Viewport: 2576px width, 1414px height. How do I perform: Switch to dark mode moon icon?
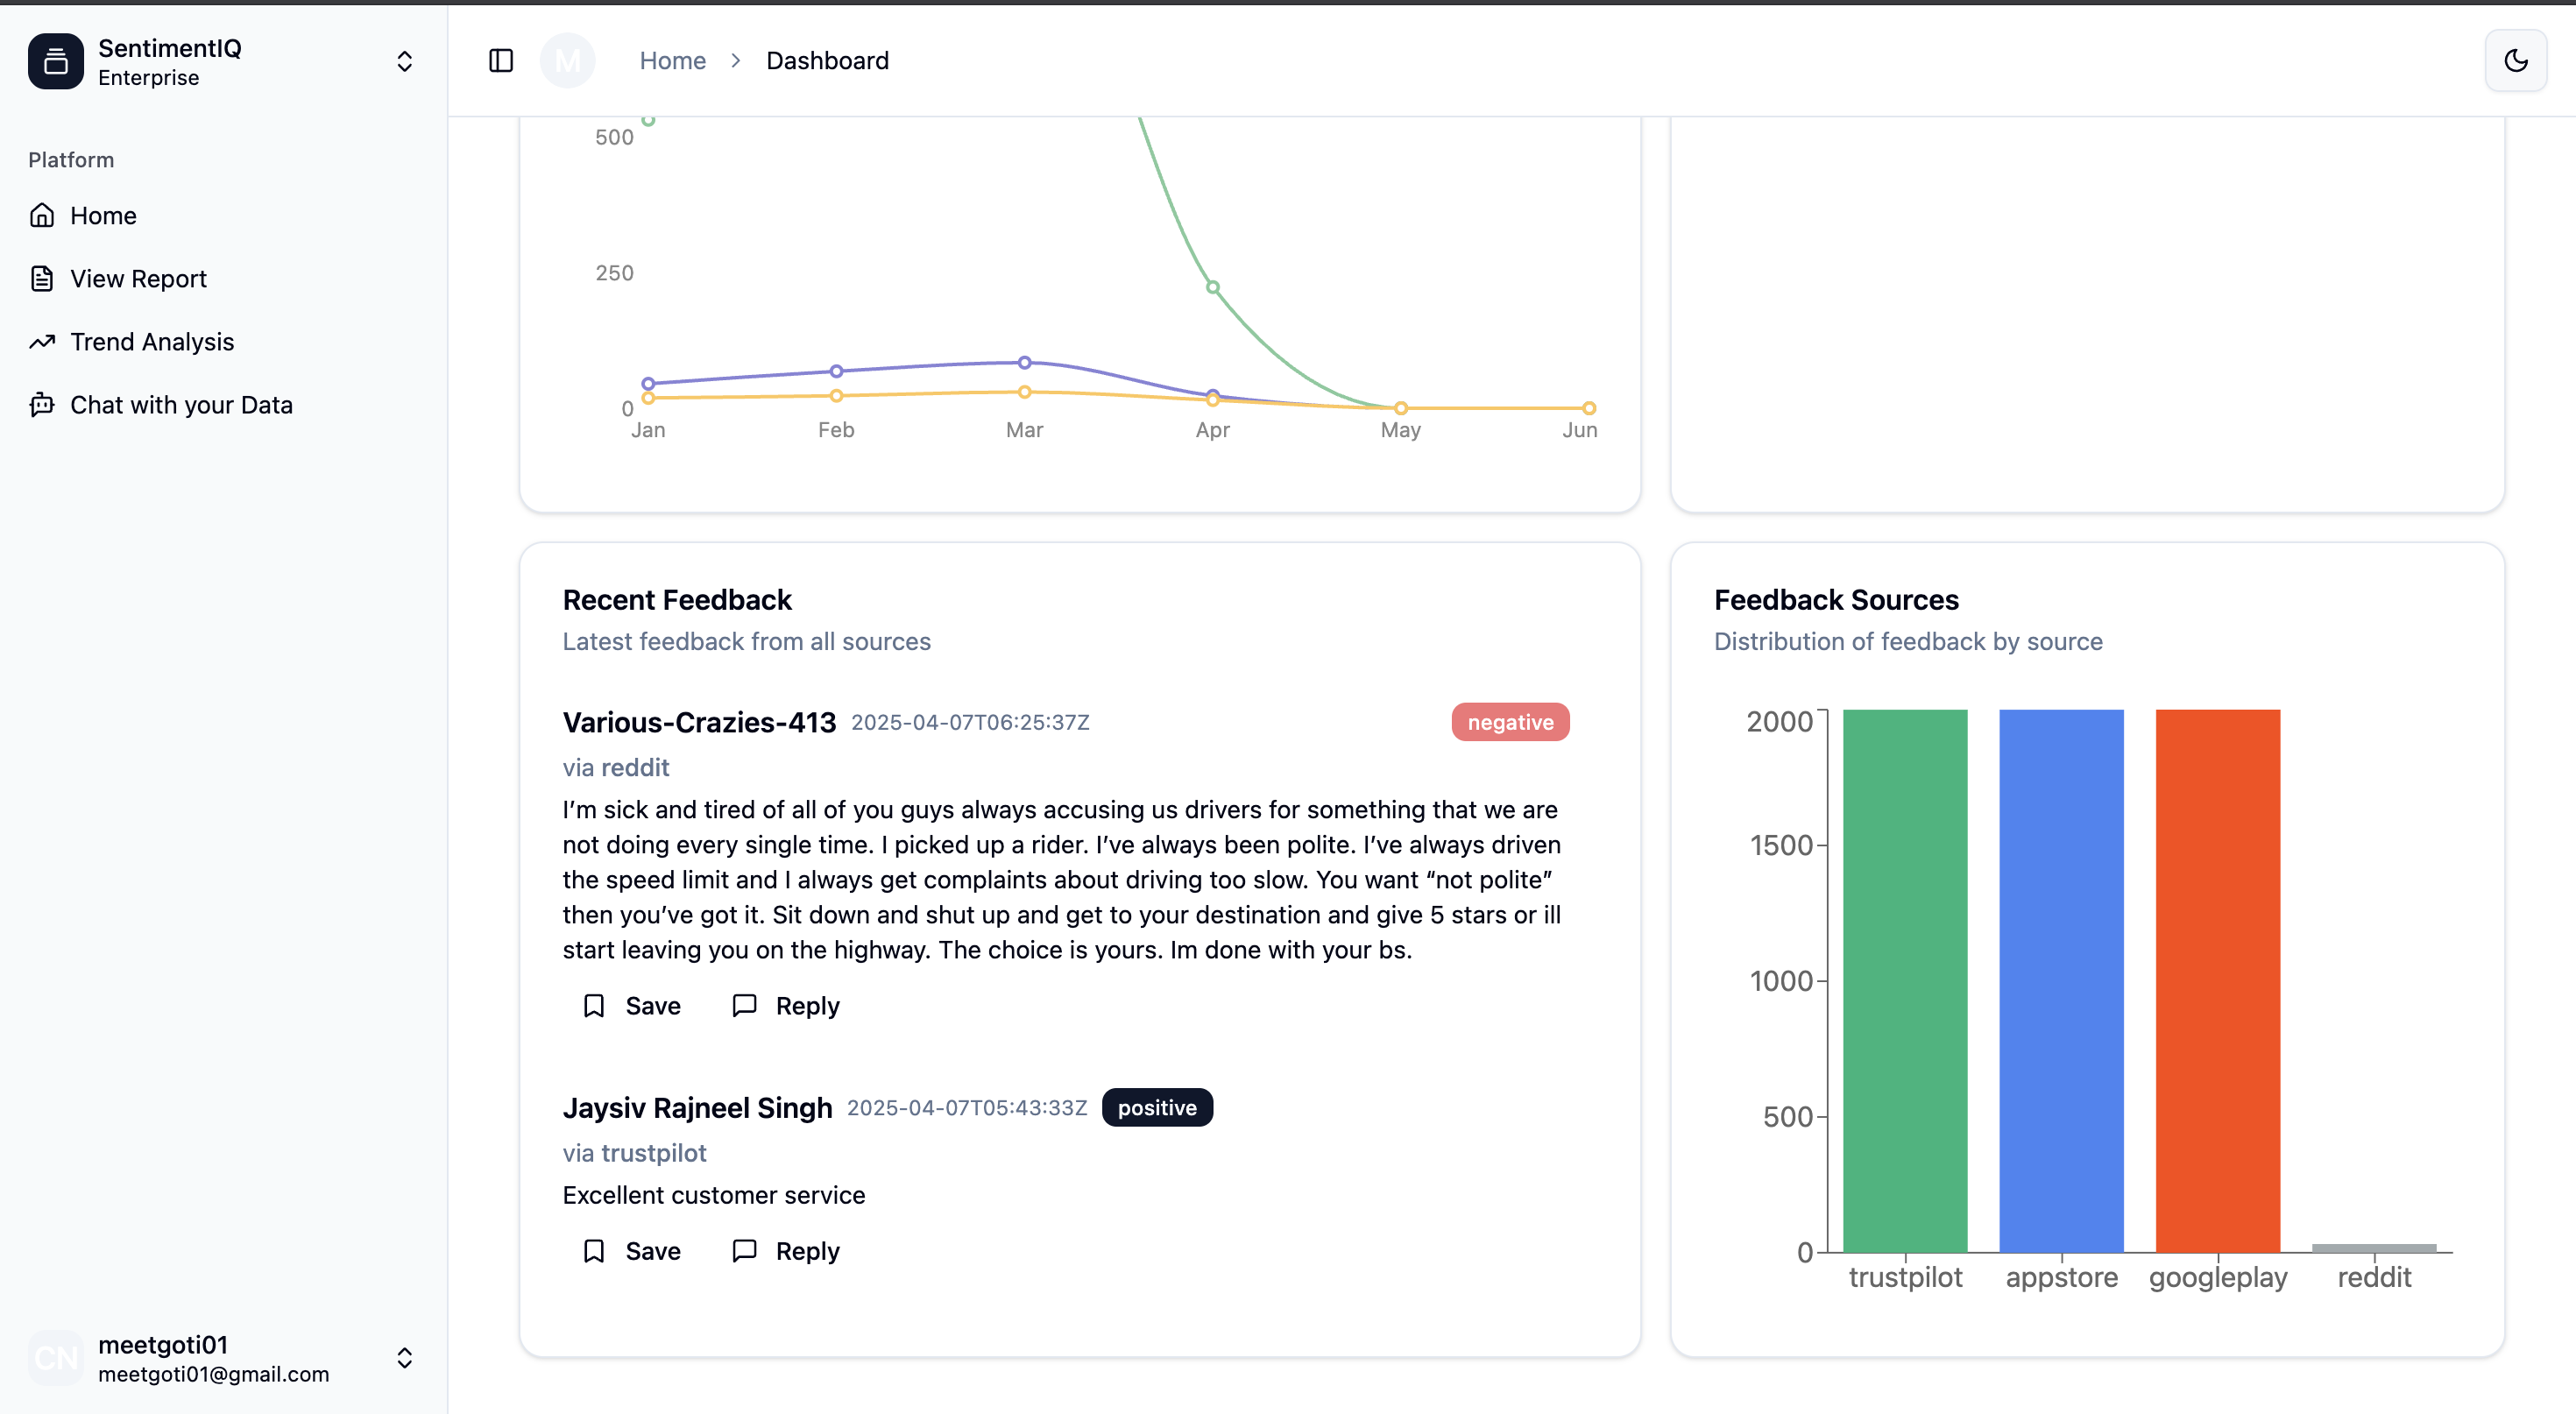pyautogui.click(x=2515, y=61)
